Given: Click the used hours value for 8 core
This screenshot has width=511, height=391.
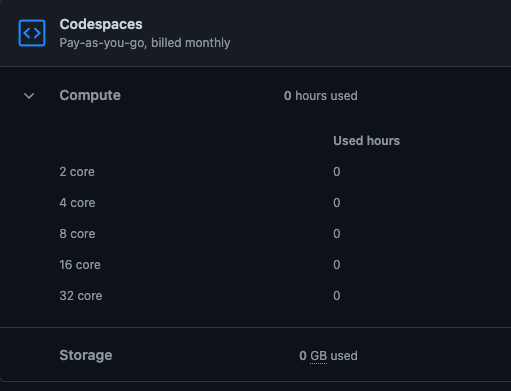Looking at the screenshot, I should tap(337, 234).
